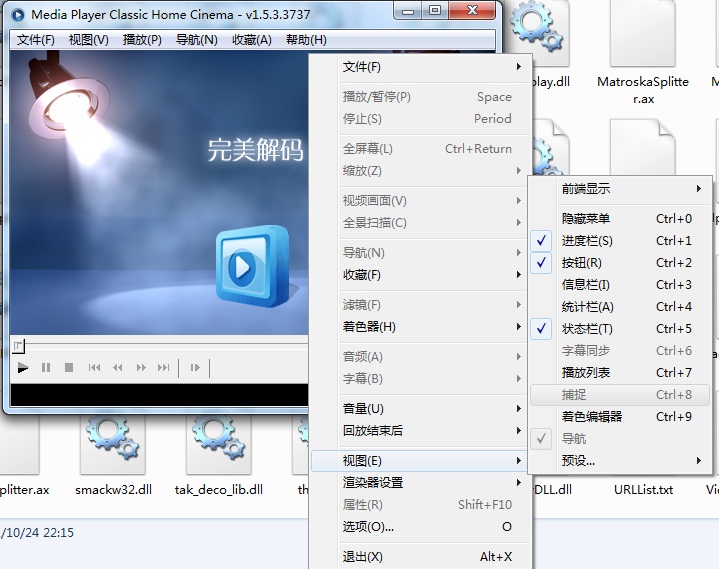Screen dimensions: 719x569
Task: Click the fast-forward (increase speed) button
Action: tap(141, 368)
